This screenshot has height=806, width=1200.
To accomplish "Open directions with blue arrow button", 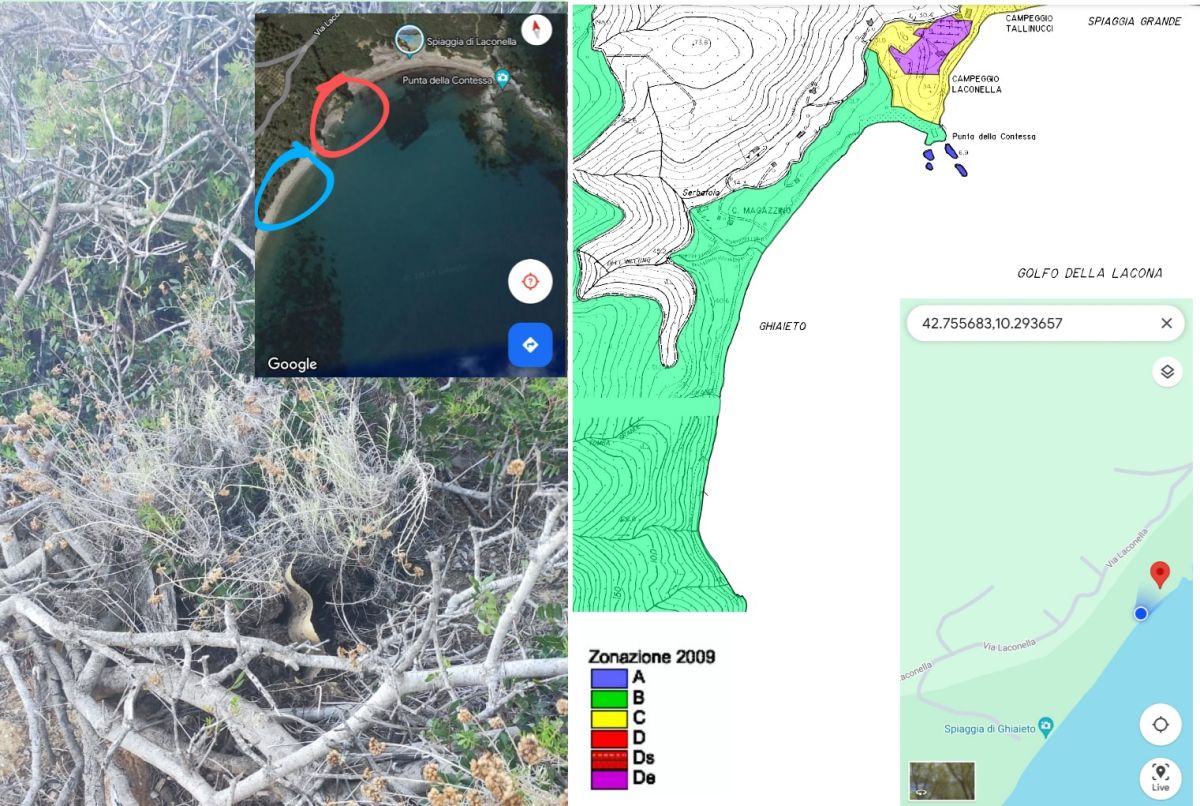I will 530,345.
